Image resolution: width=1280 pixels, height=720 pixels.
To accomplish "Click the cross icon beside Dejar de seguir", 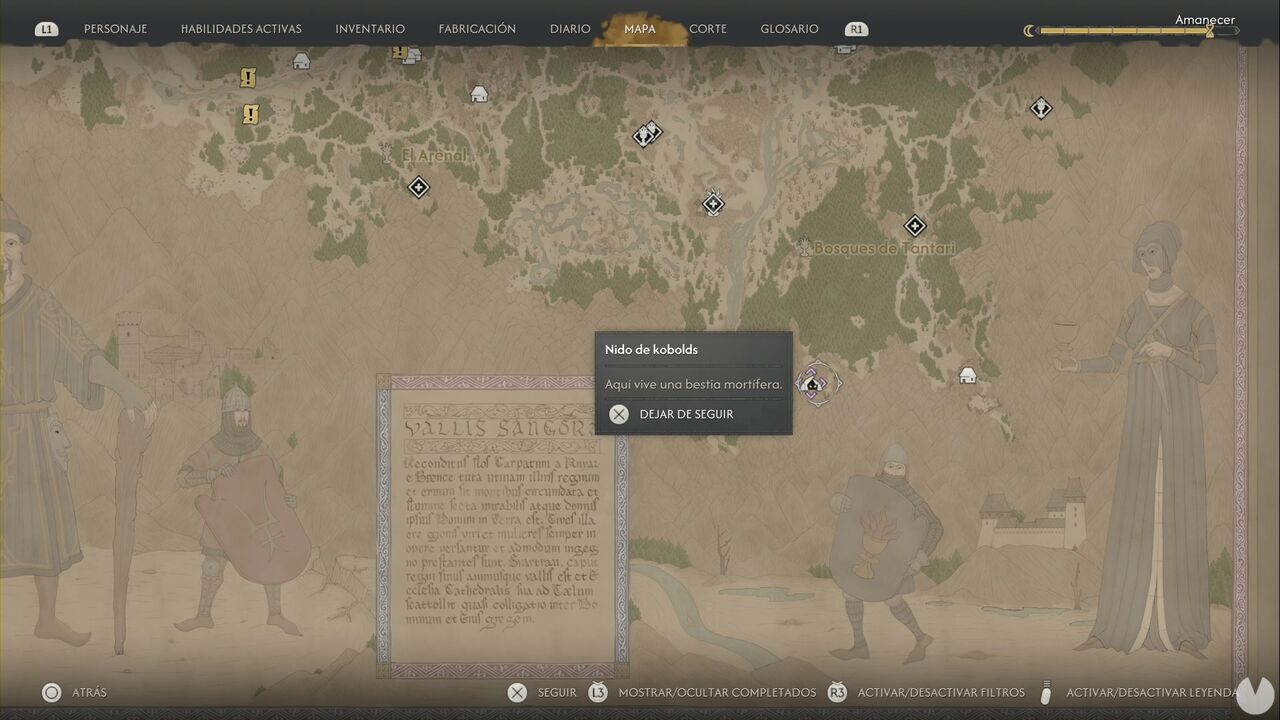I will tap(619, 414).
